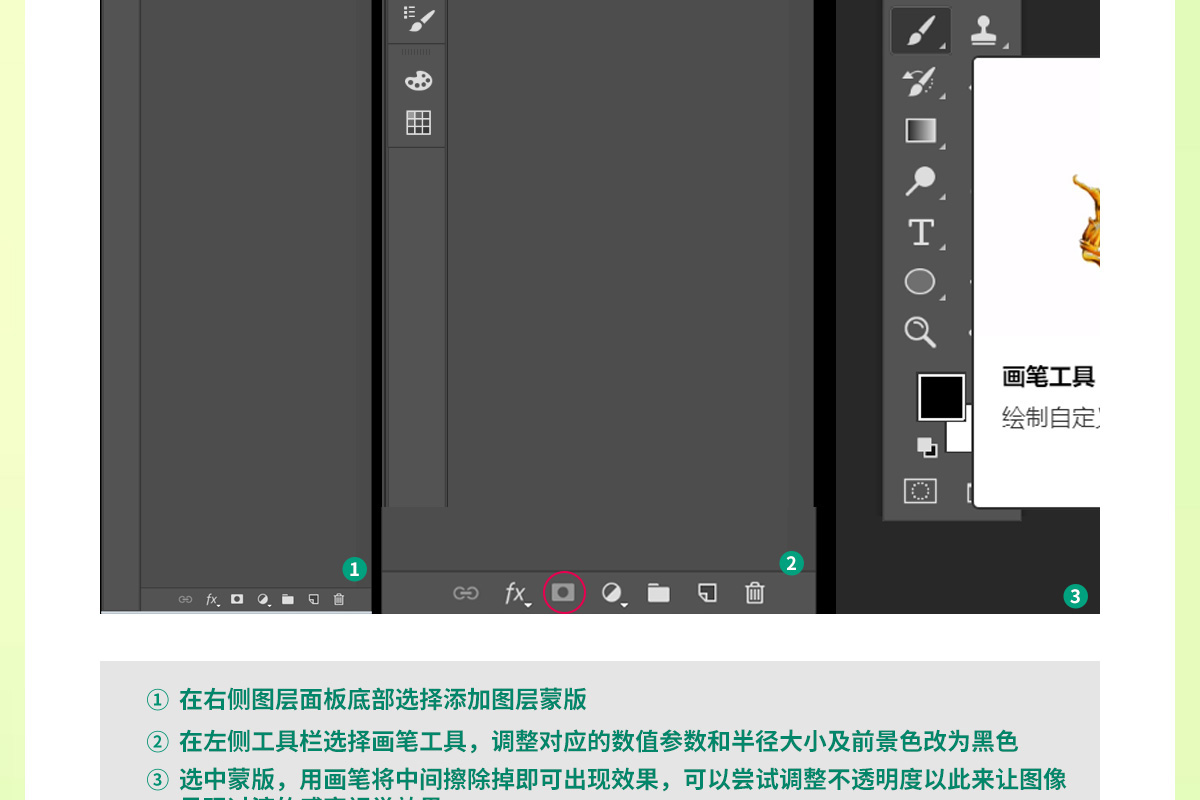Toggle Quick Mask mode in toolbar
Image resolution: width=1200 pixels, height=800 pixels.
coord(920,491)
